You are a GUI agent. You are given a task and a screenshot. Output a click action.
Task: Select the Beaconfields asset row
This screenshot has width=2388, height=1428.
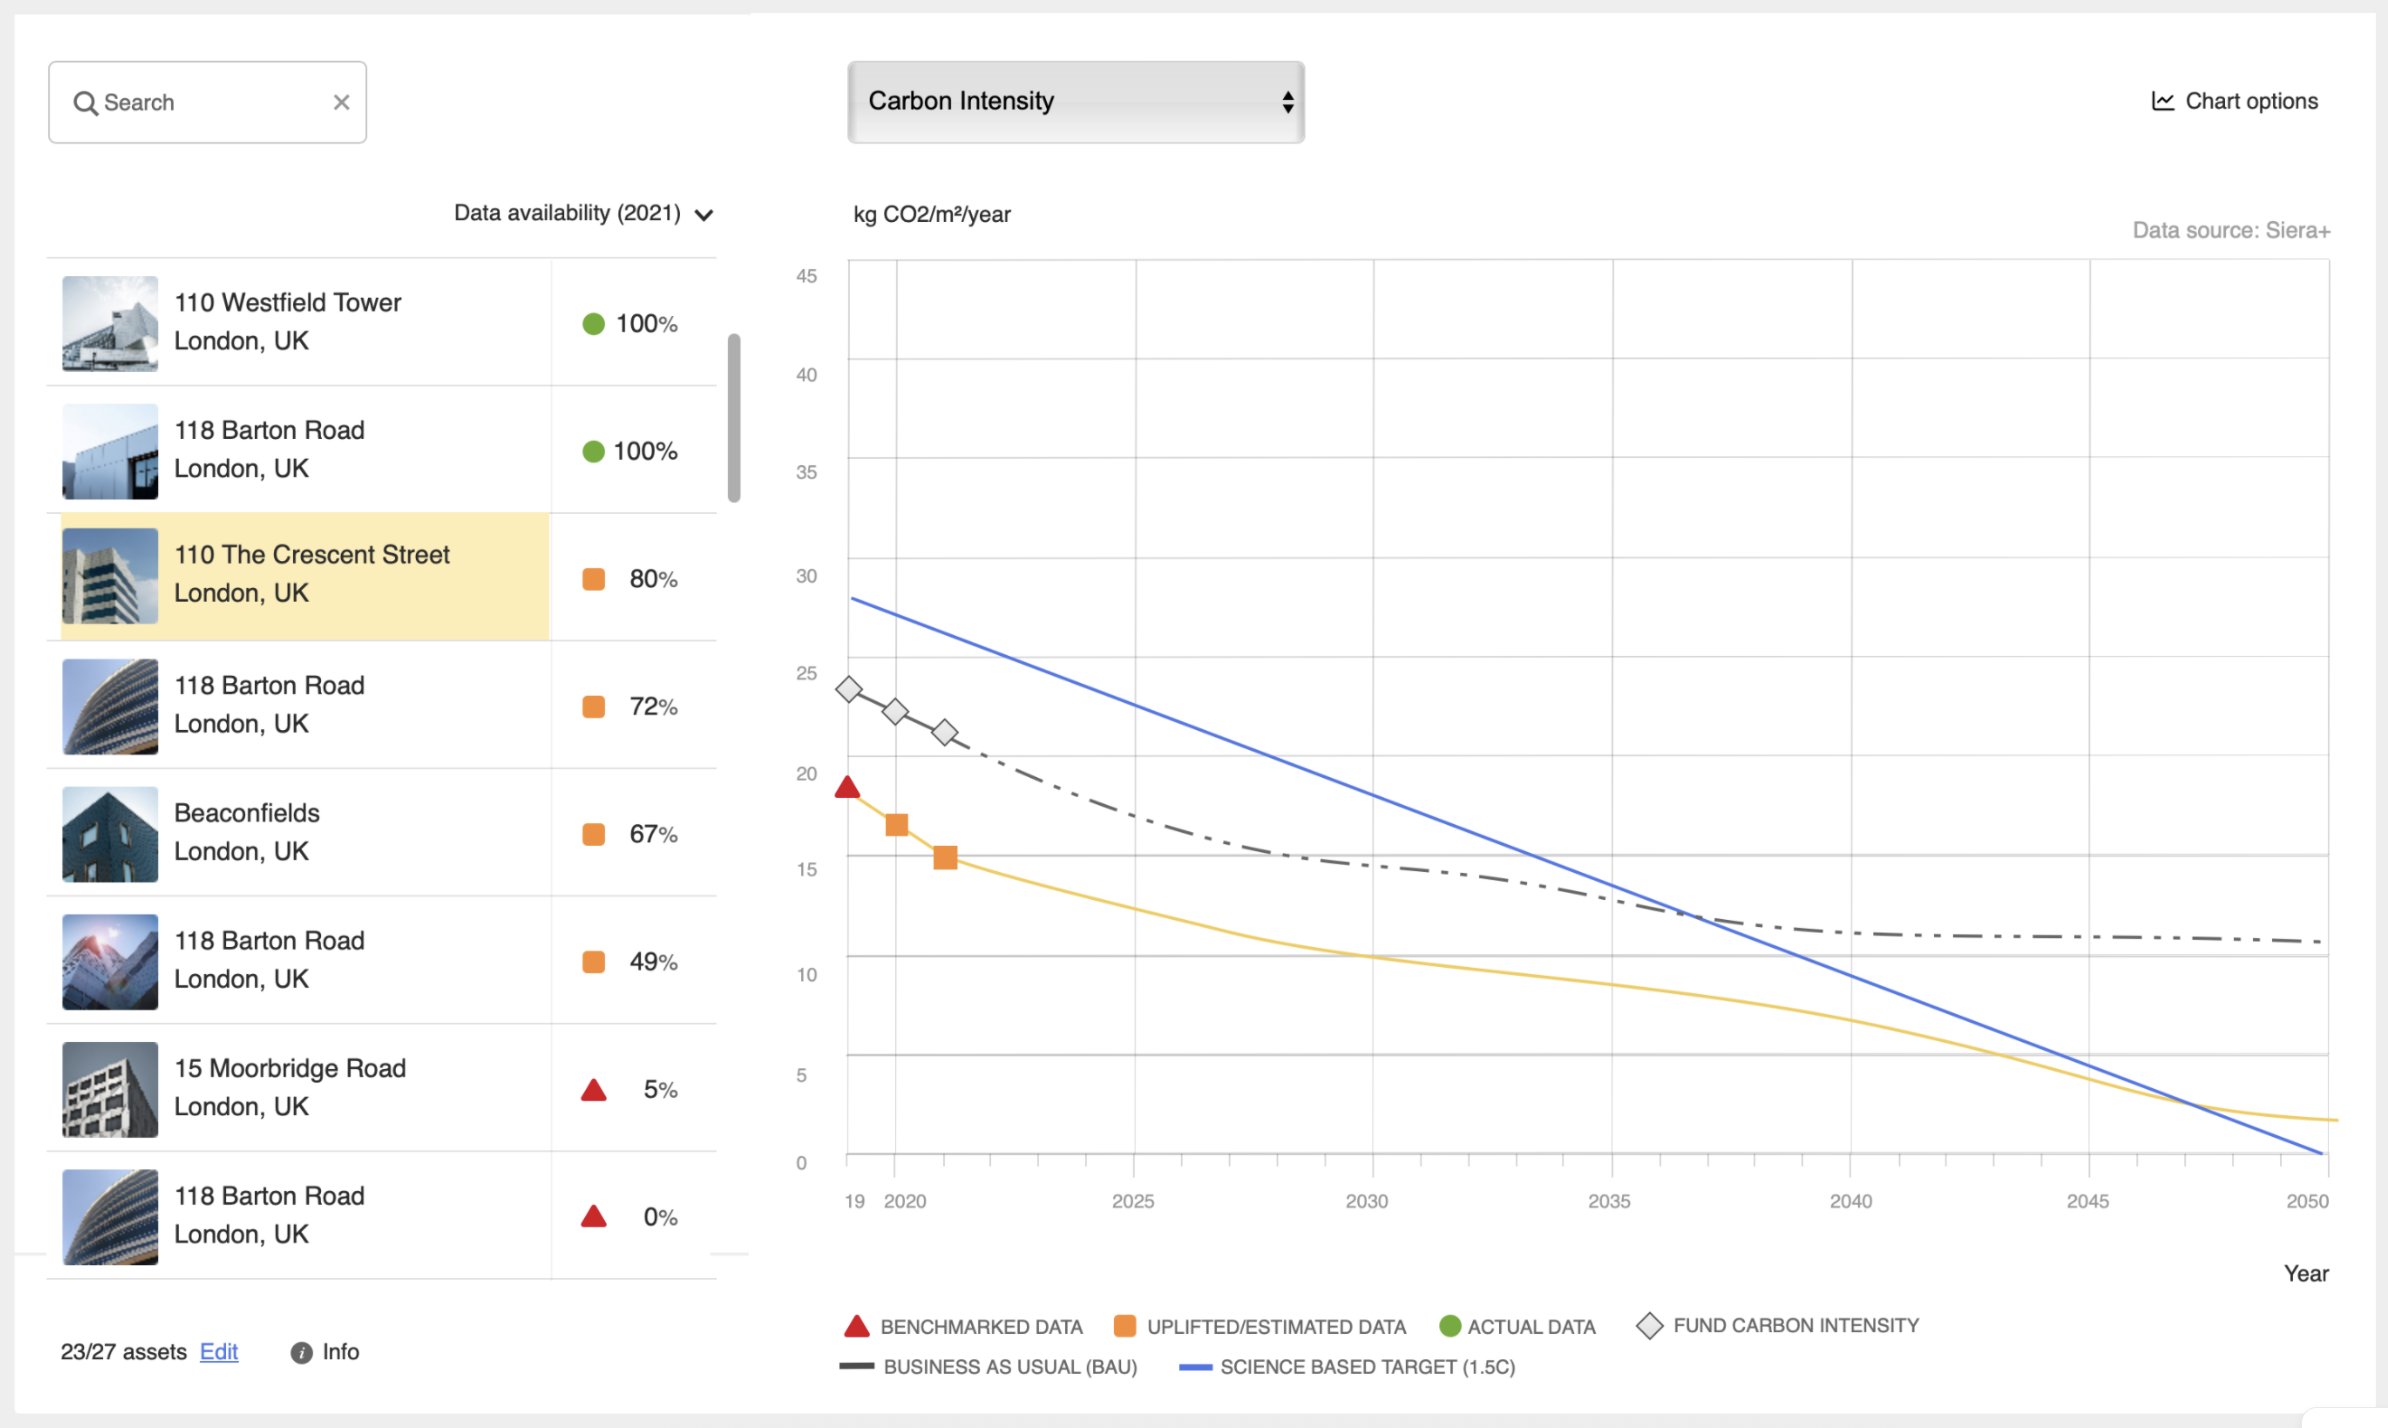point(381,832)
